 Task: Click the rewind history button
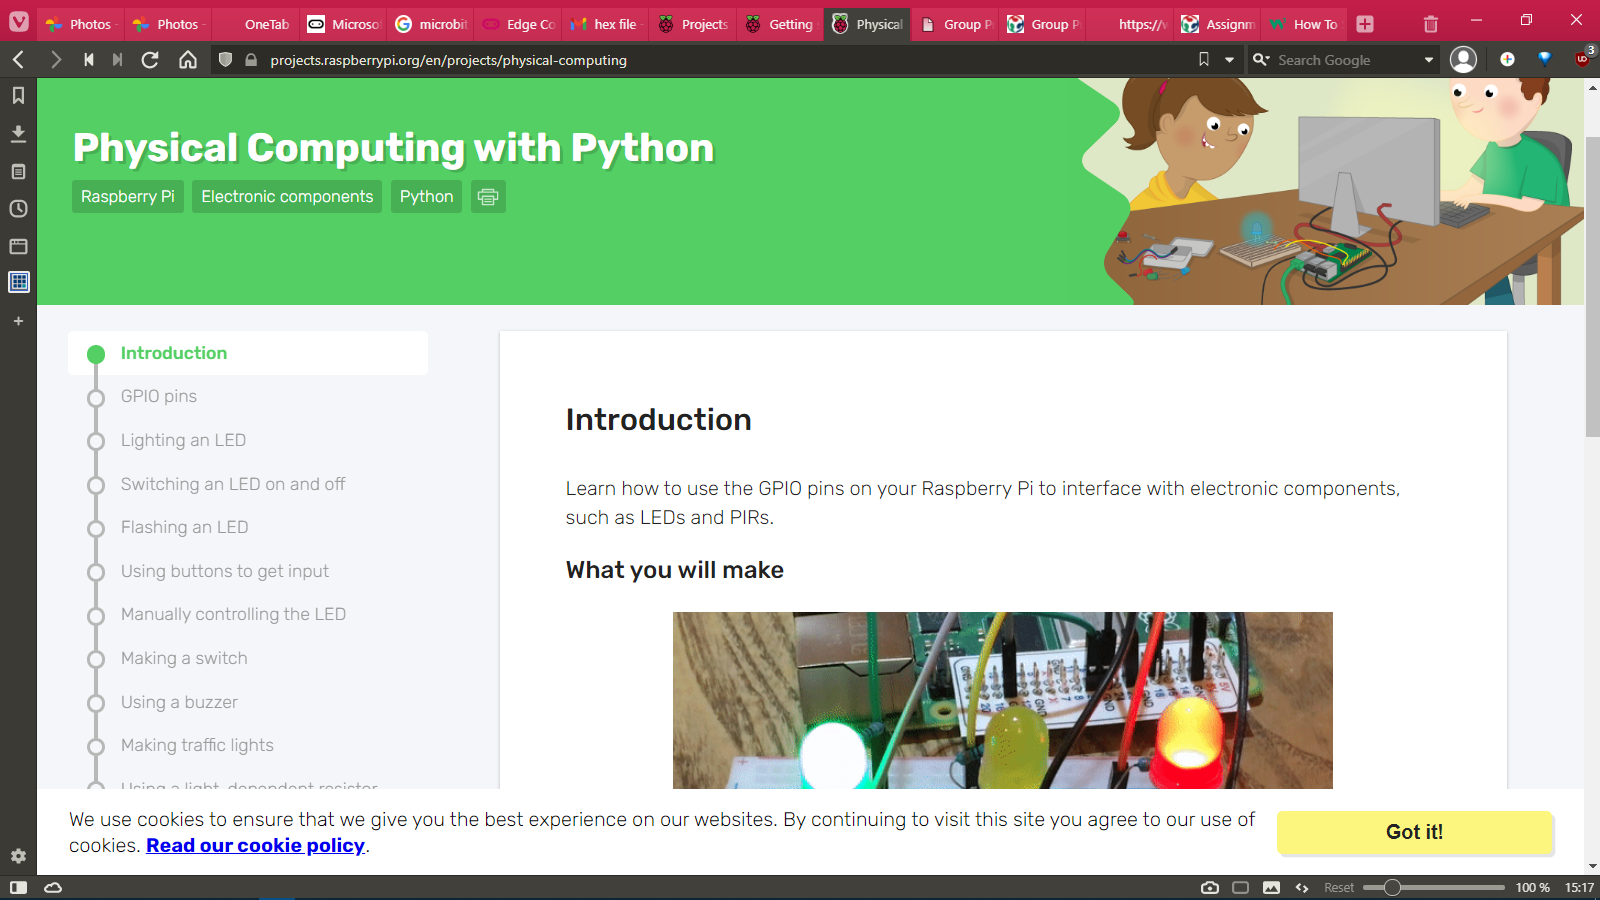[x=89, y=60]
